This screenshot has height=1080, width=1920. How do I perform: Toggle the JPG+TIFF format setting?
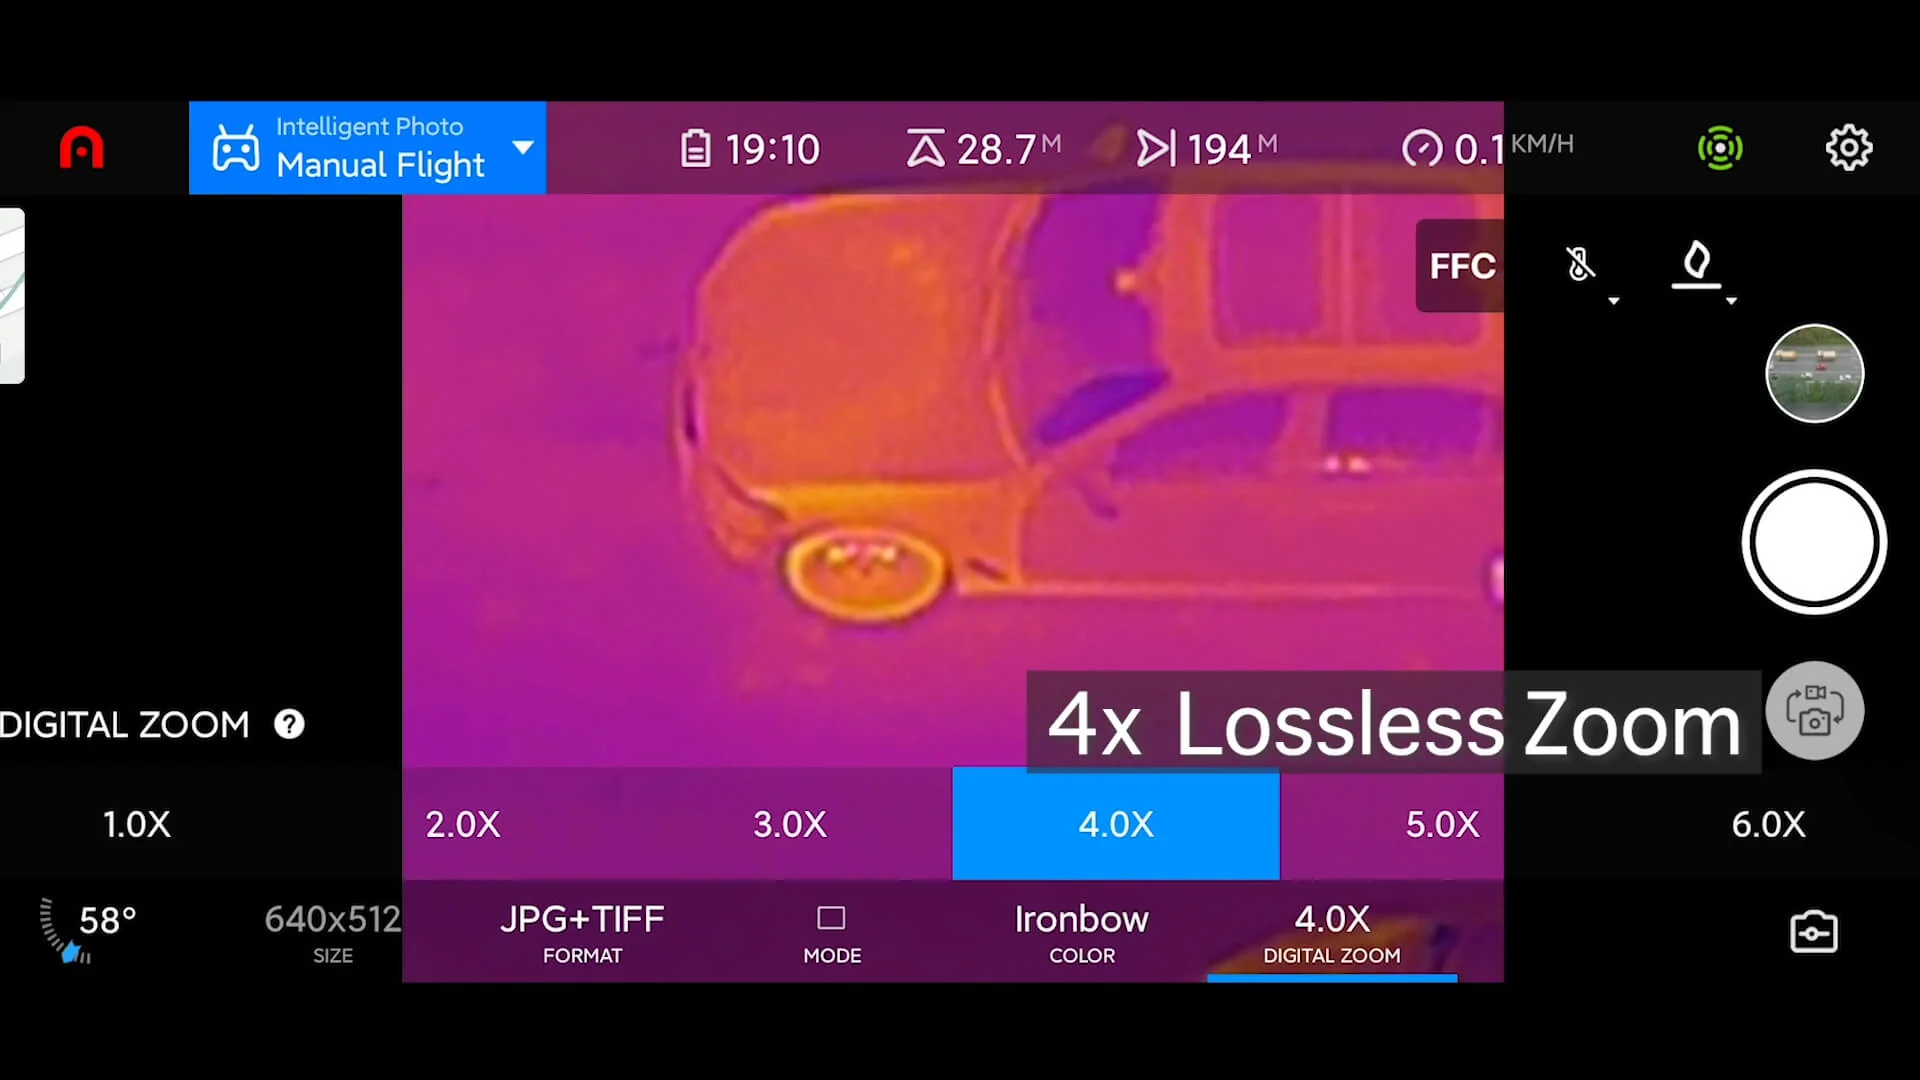(x=583, y=931)
